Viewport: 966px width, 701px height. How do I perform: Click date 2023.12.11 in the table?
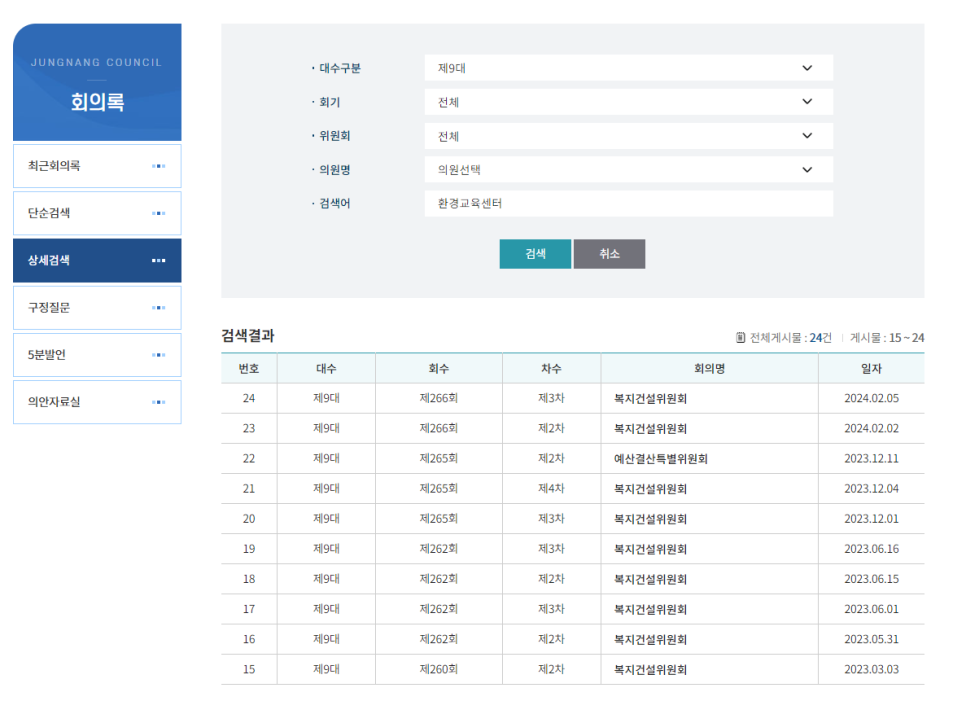click(871, 459)
